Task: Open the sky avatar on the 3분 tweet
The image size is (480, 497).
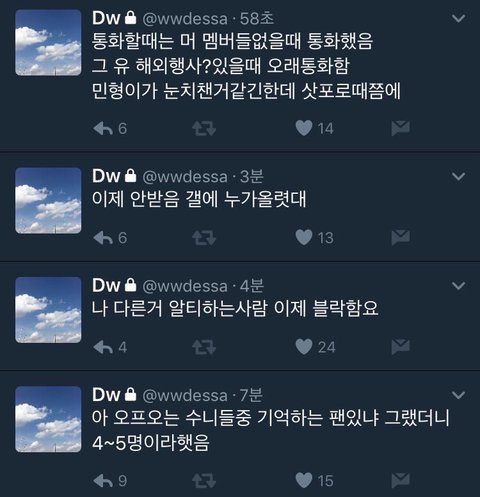Action: [48, 200]
